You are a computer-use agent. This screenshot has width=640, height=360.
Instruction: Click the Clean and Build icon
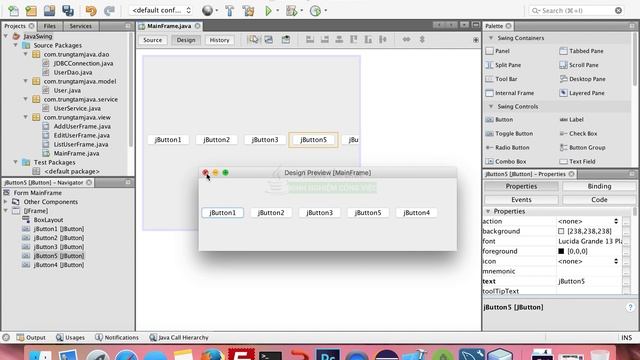(249, 11)
